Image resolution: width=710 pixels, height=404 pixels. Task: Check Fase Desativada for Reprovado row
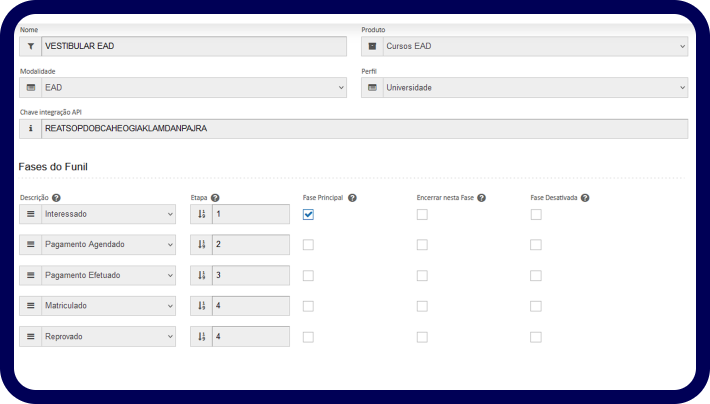536,337
